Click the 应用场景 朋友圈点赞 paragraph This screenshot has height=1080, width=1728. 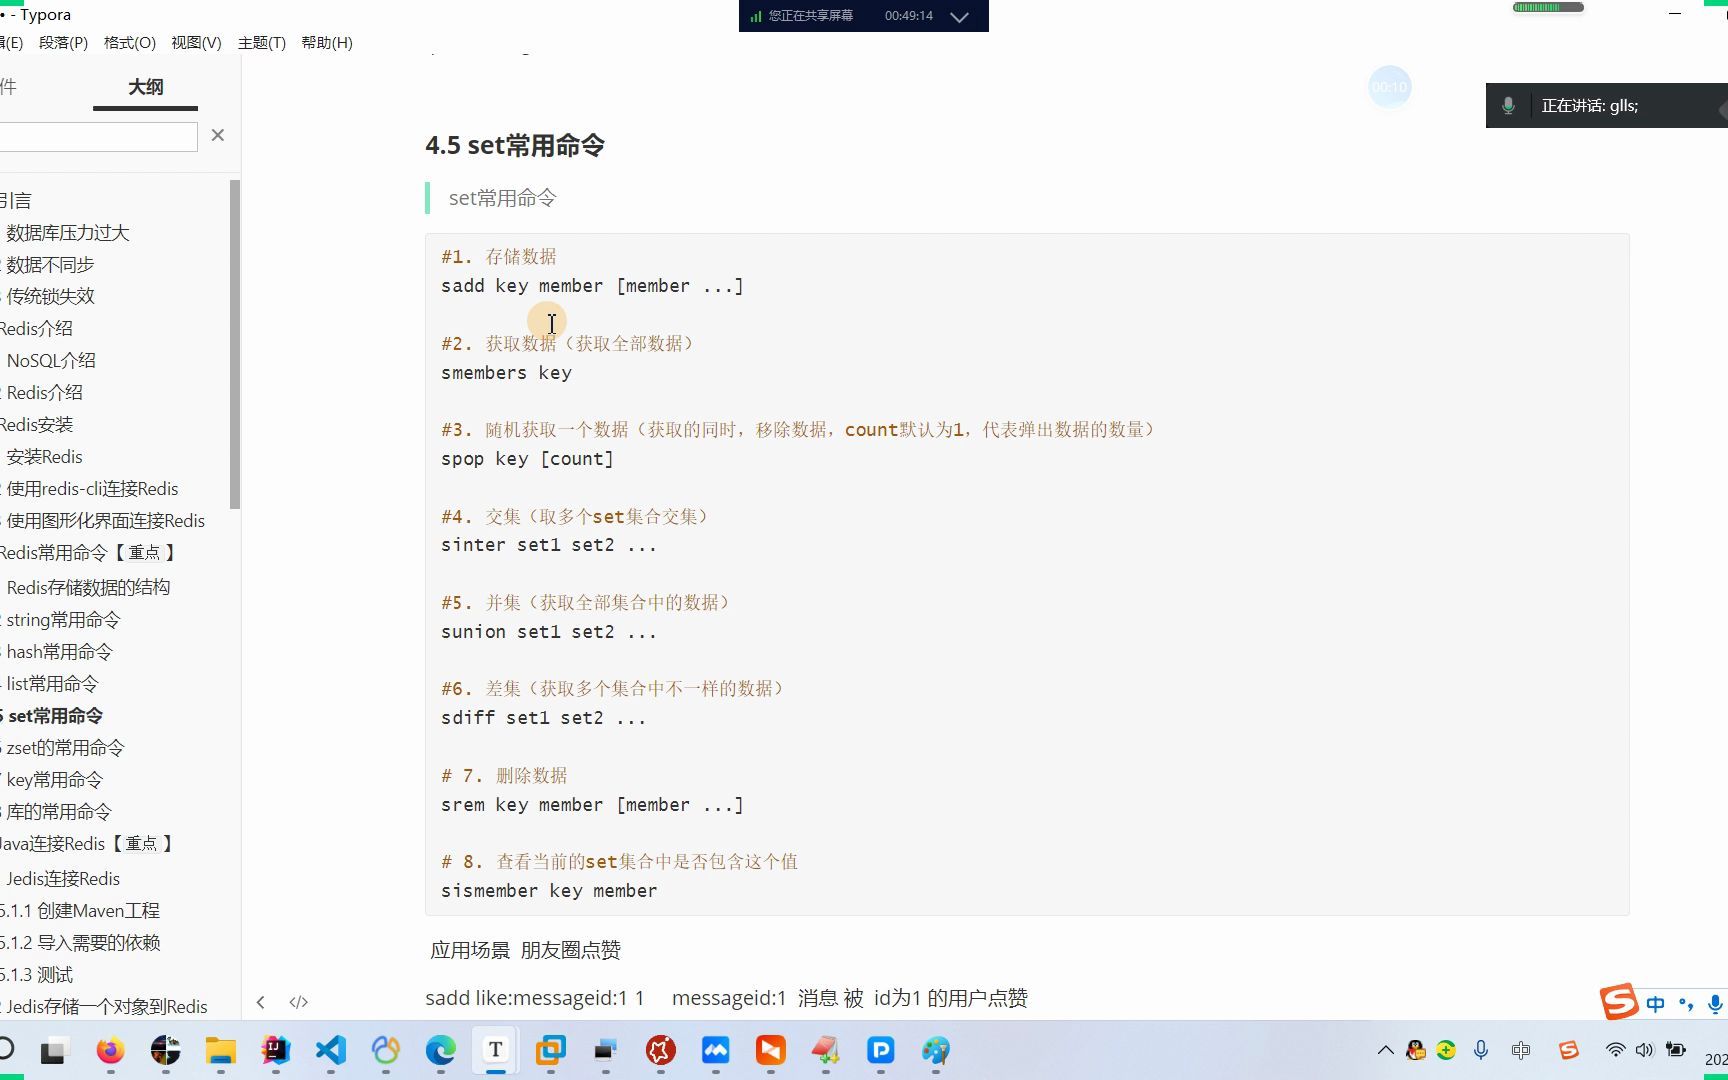pos(525,950)
